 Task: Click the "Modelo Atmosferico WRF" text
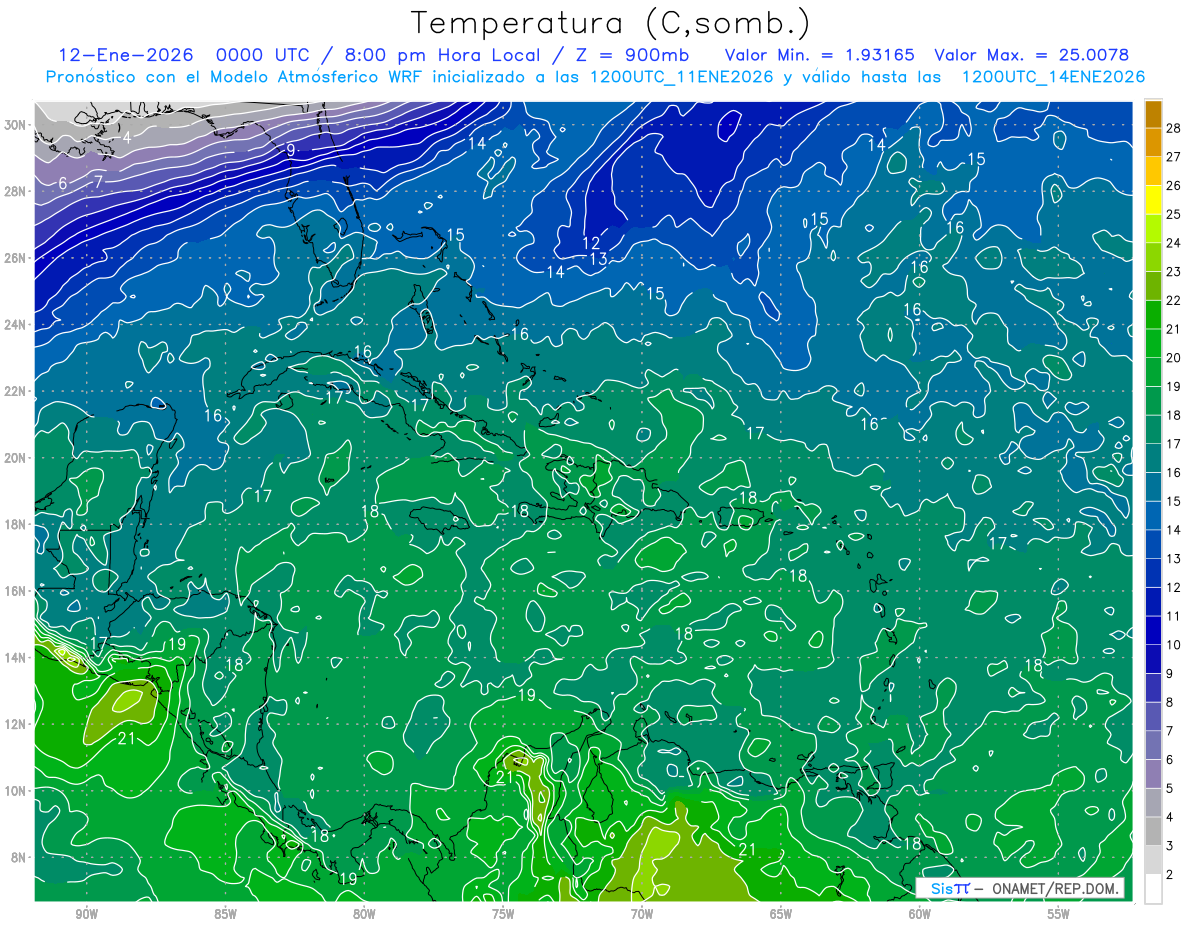(314, 77)
